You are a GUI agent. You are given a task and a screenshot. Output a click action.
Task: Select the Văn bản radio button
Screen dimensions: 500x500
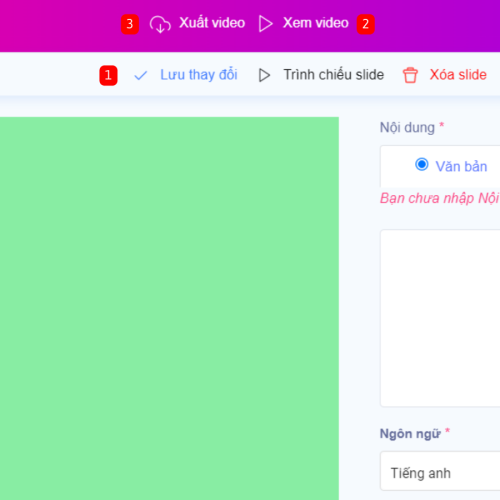pyautogui.click(x=422, y=164)
